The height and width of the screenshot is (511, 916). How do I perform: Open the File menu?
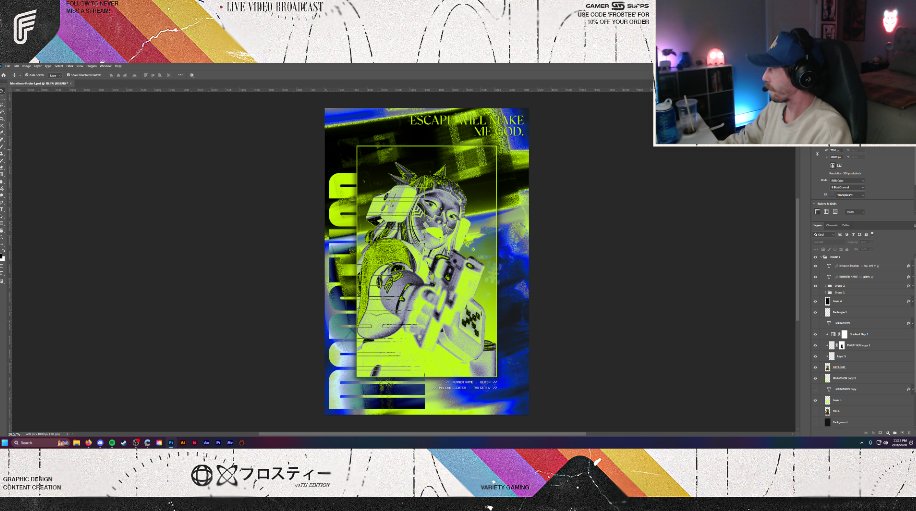7,66
